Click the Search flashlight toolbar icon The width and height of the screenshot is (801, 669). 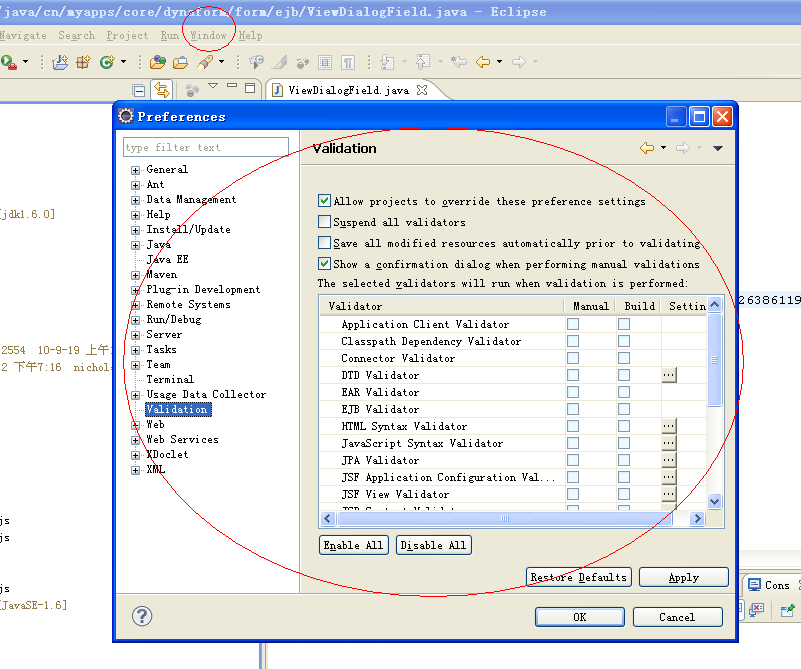pyautogui.click(x=205, y=62)
